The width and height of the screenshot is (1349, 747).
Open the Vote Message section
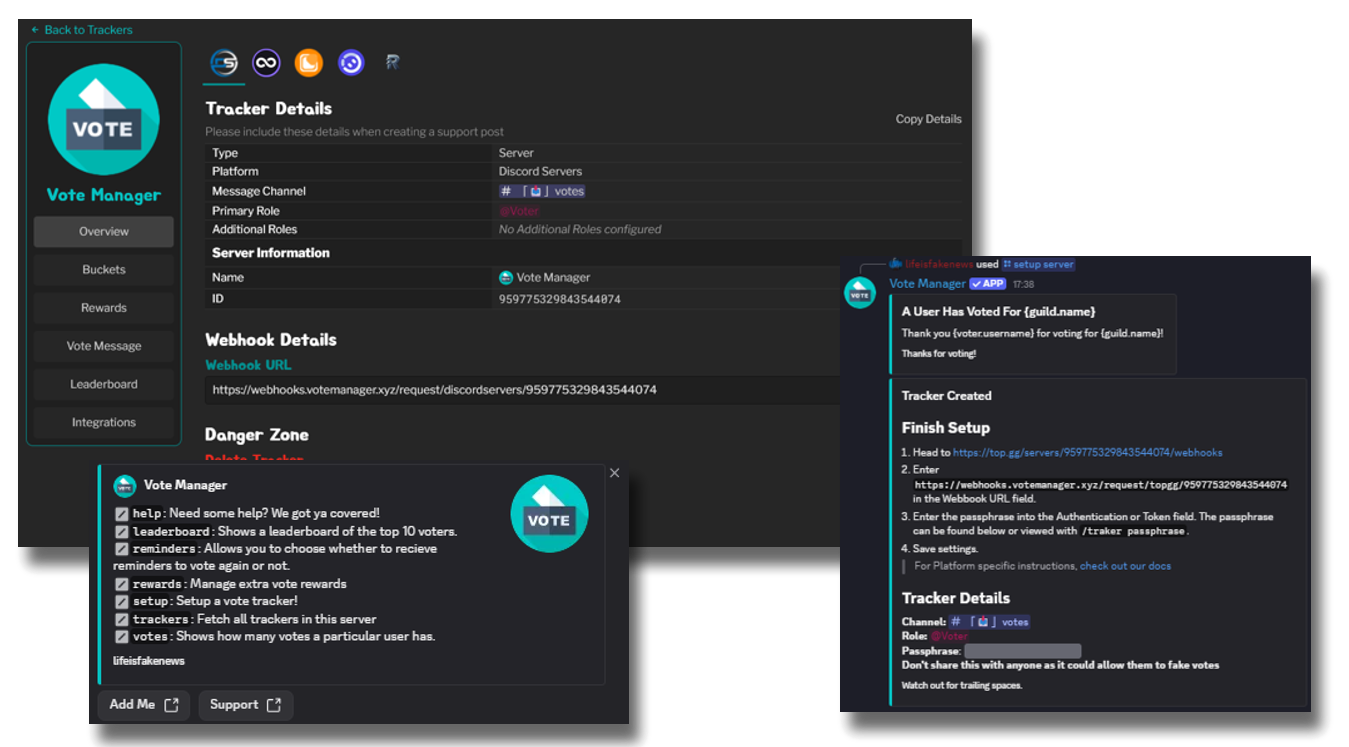[104, 346]
